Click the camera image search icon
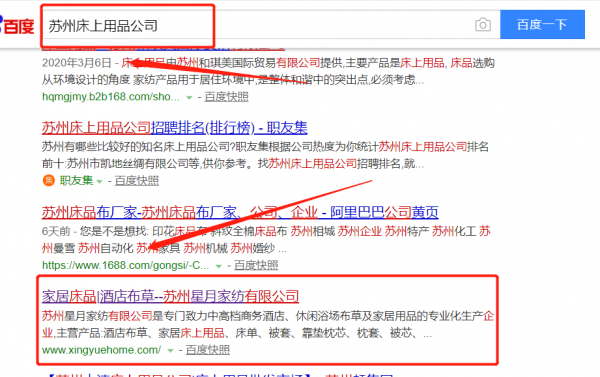 (x=483, y=25)
